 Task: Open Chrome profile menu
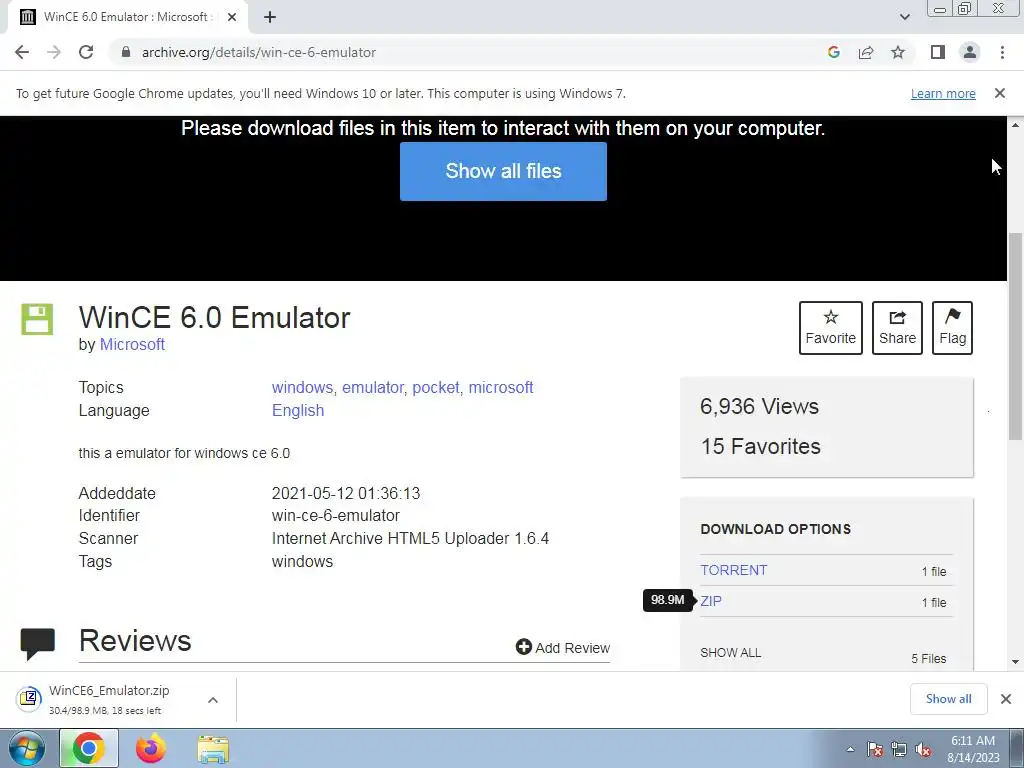click(x=970, y=52)
